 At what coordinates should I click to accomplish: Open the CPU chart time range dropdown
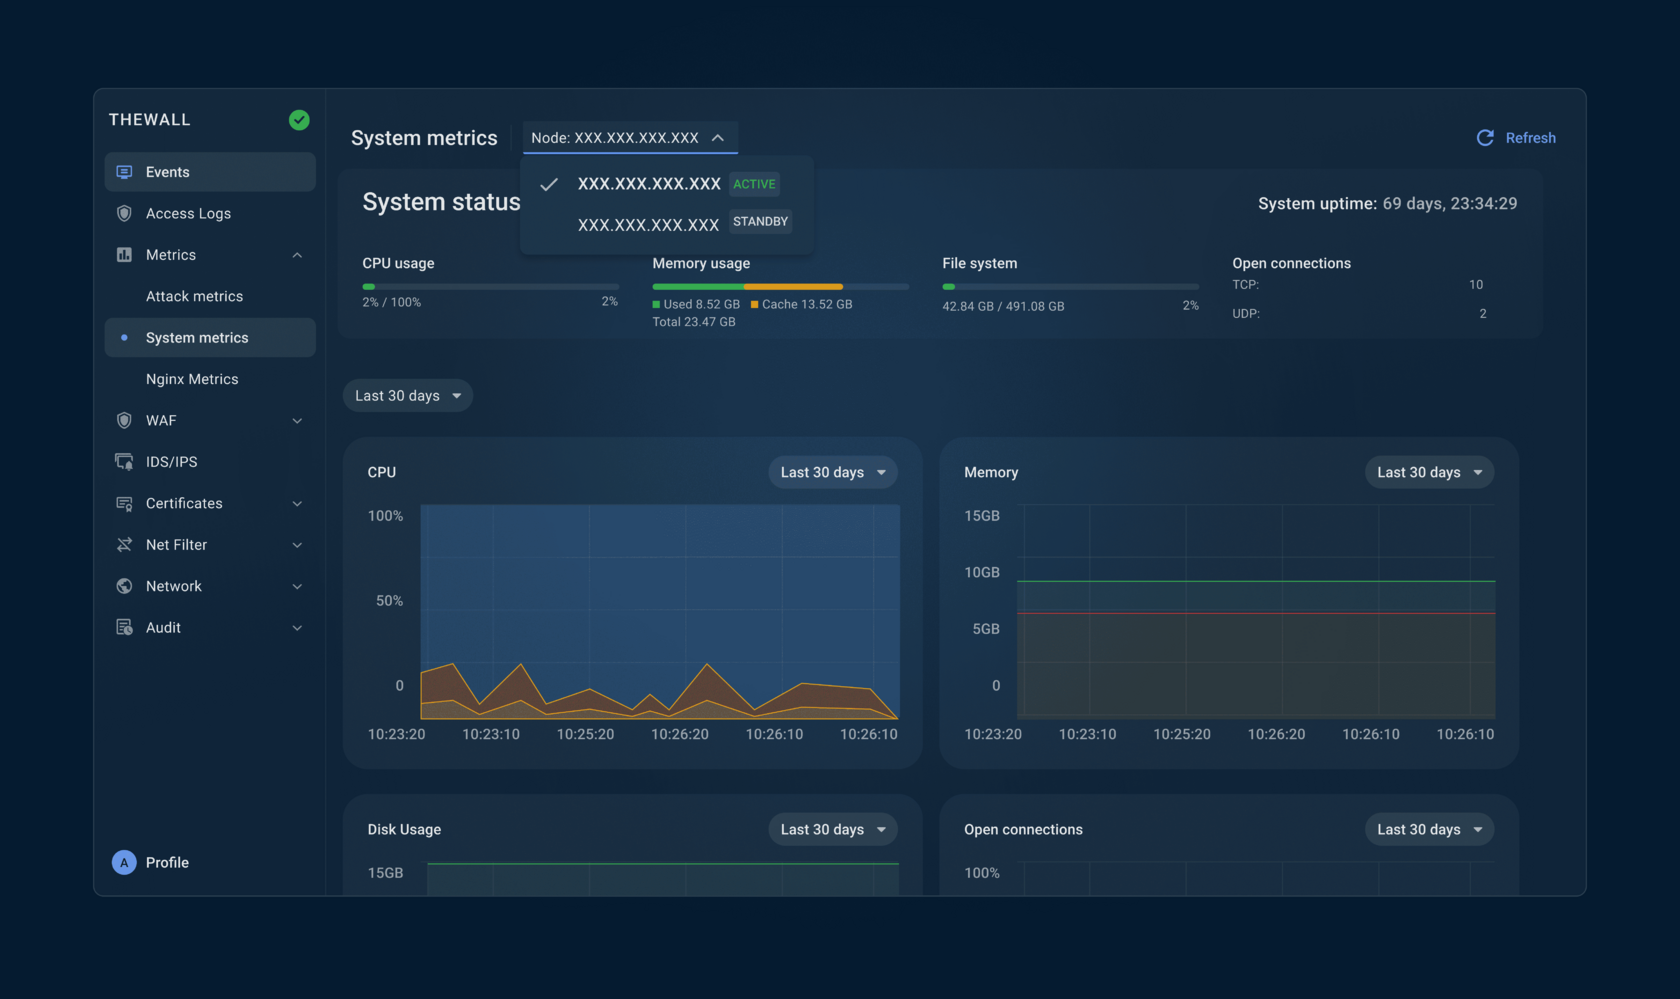click(832, 472)
